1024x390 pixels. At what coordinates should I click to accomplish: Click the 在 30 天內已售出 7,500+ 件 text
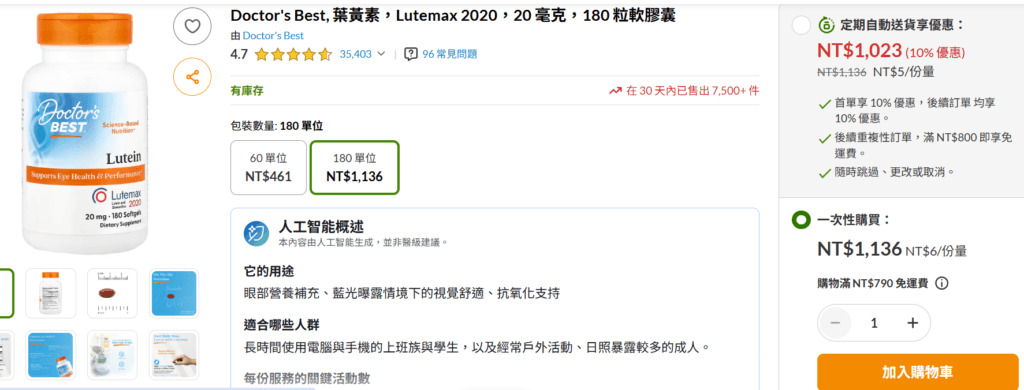click(692, 91)
